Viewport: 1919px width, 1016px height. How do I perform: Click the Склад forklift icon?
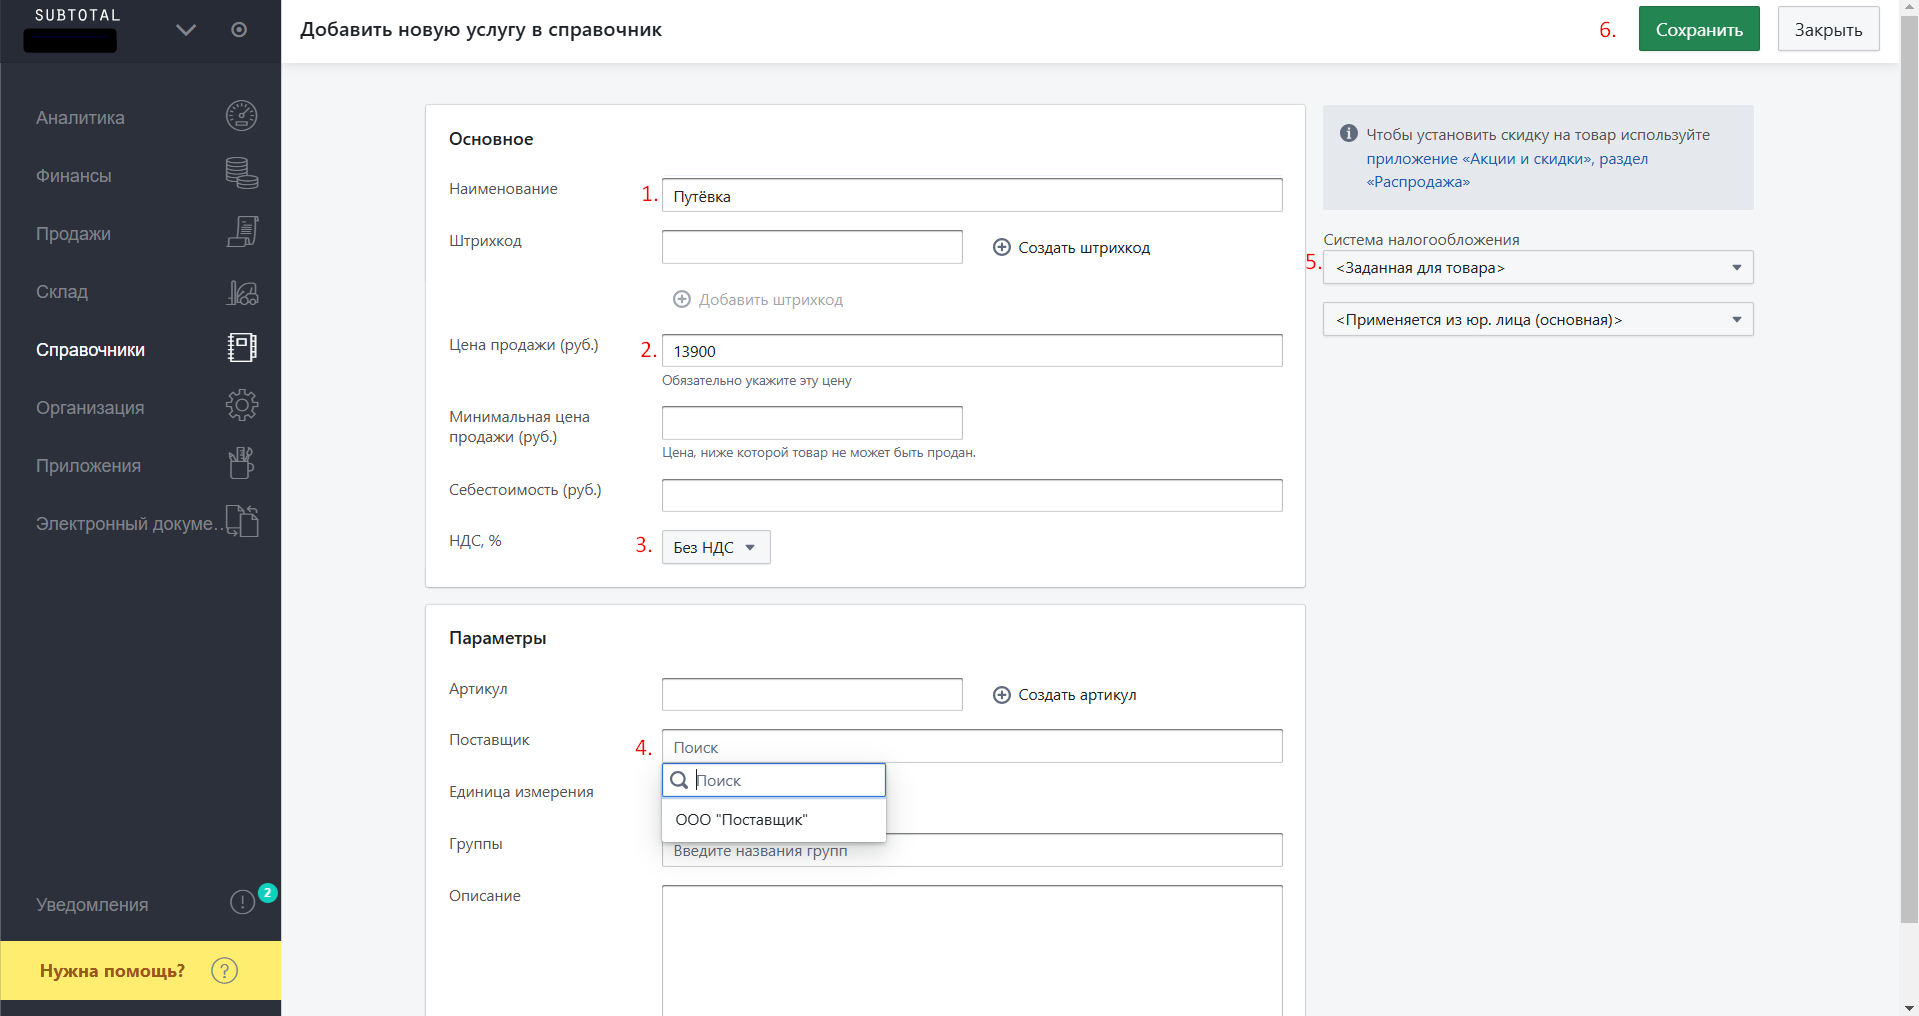click(x=241, y=291)
